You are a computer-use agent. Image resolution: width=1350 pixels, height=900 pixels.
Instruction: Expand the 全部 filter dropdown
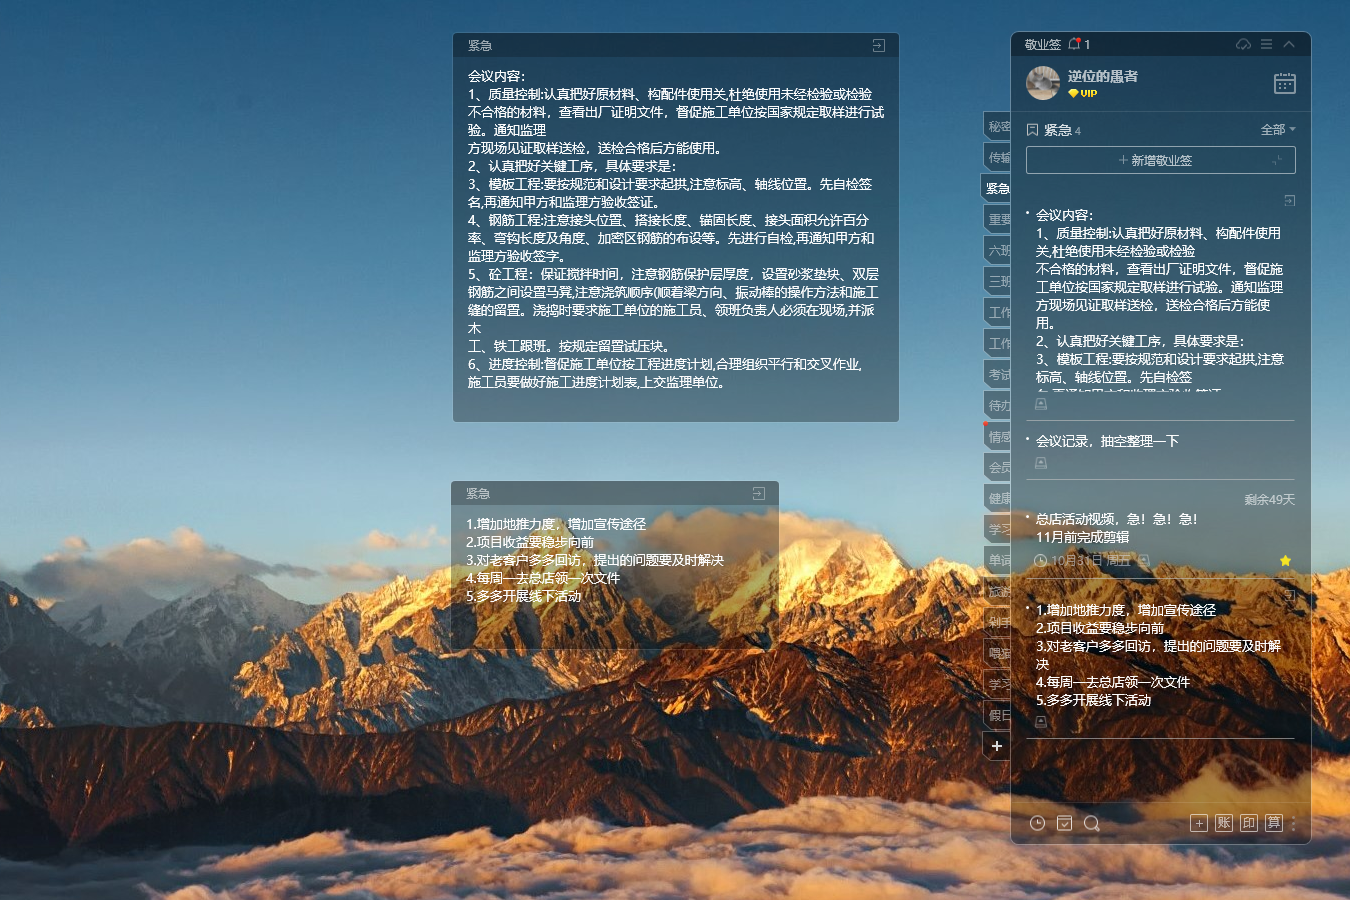(1277, 130)
